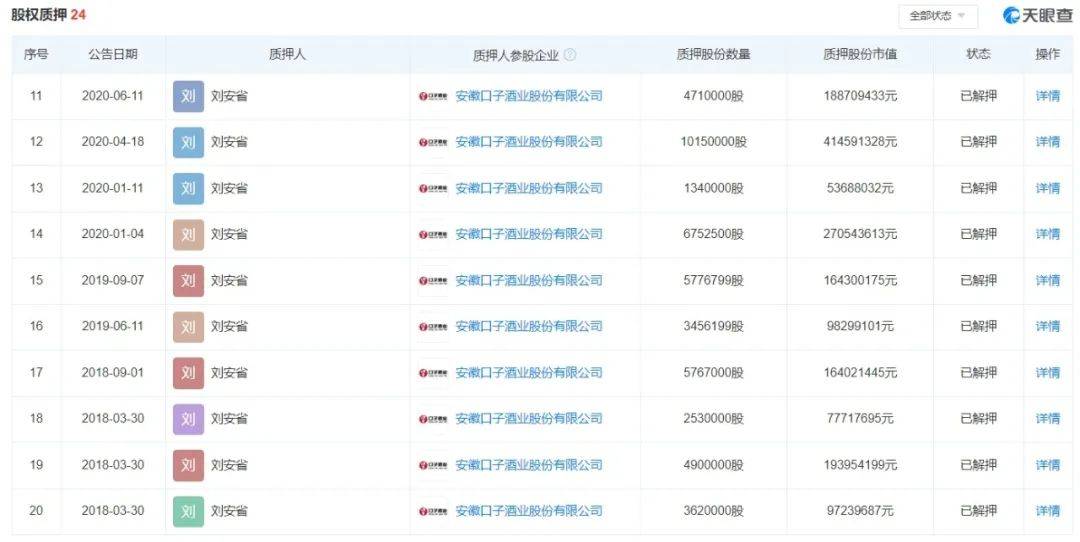
Task: Click company logo icon in row 12
Action: pos(433,142)
